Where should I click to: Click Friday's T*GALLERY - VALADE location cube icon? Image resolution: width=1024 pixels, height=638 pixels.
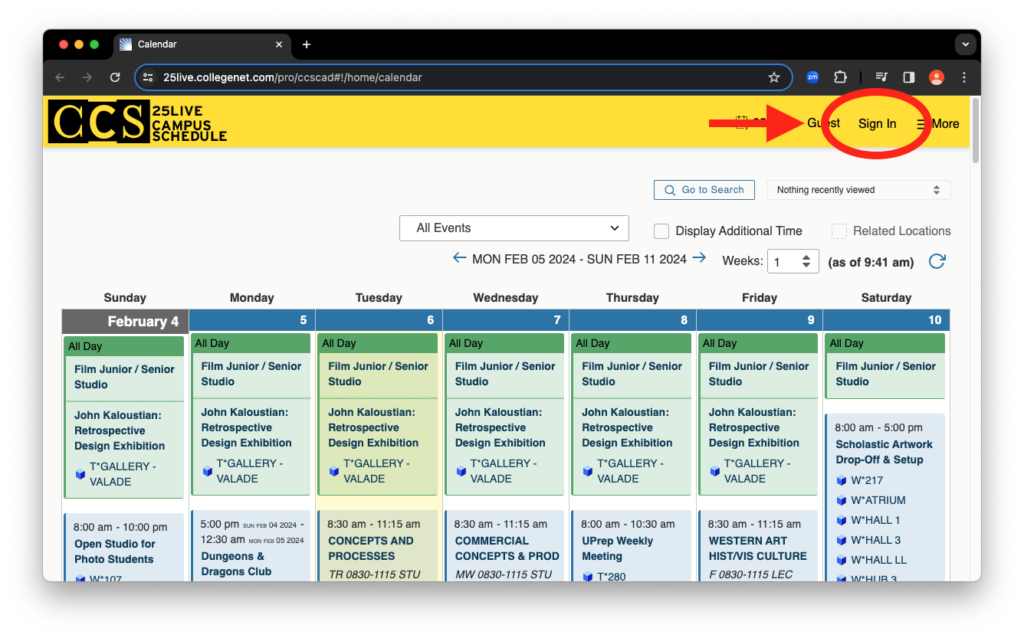click(715, 471)
